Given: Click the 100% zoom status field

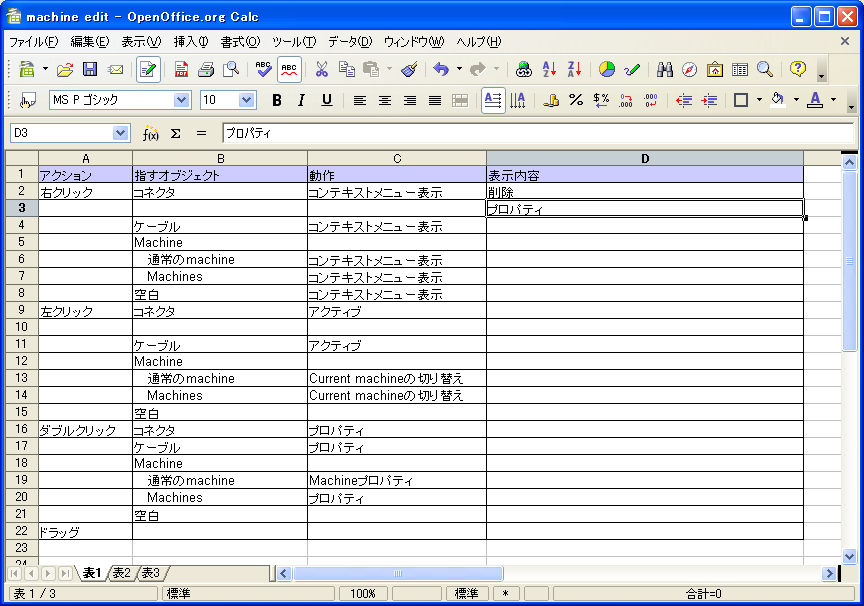Looking at the screenshot, I should [x=364, y=594].
